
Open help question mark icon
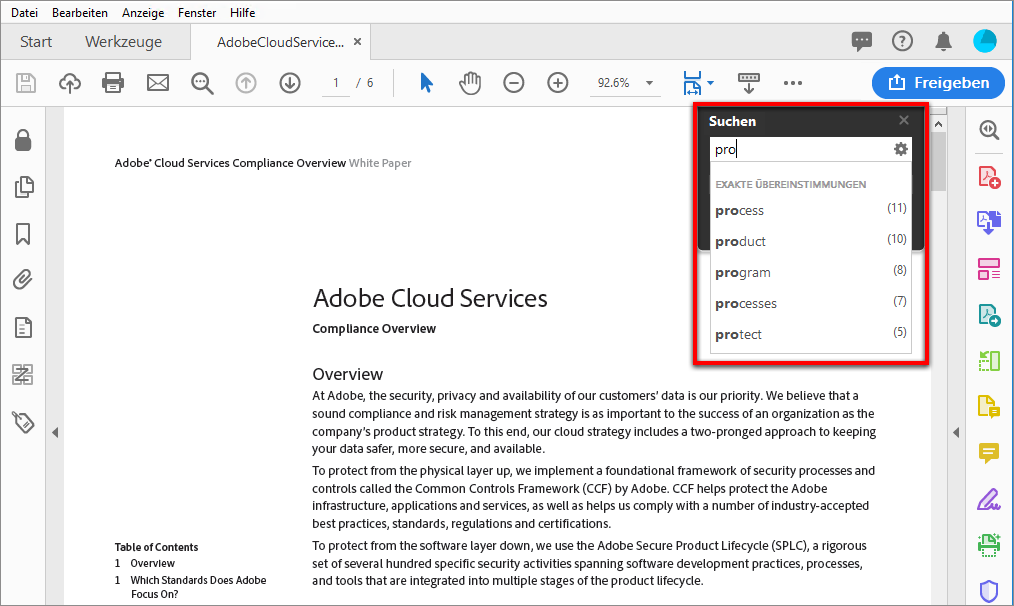(x=902, y=41)
